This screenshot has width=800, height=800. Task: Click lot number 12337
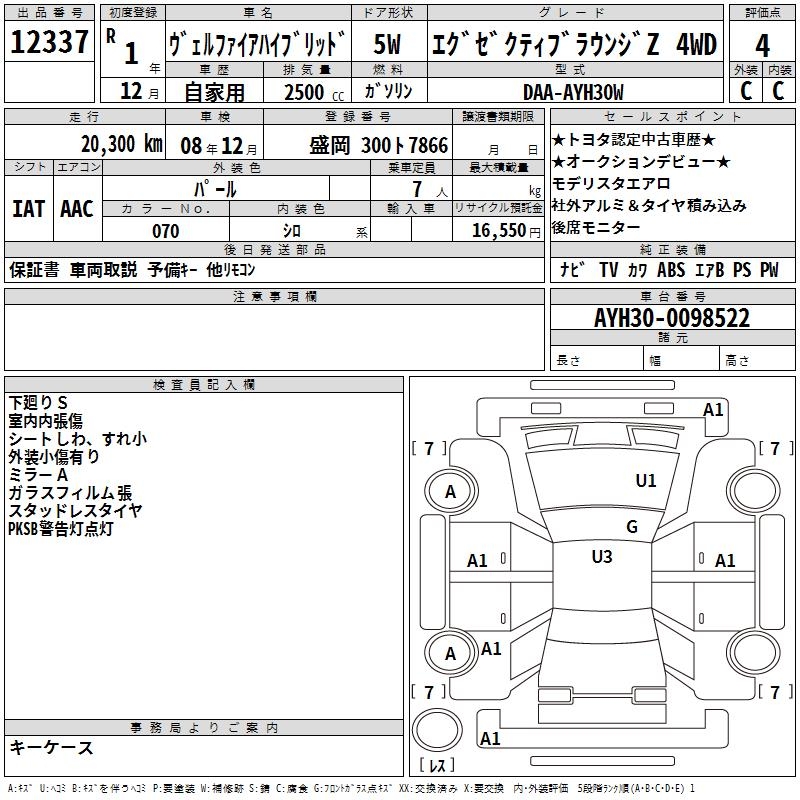pyautogui.click(x=49, y=43)
